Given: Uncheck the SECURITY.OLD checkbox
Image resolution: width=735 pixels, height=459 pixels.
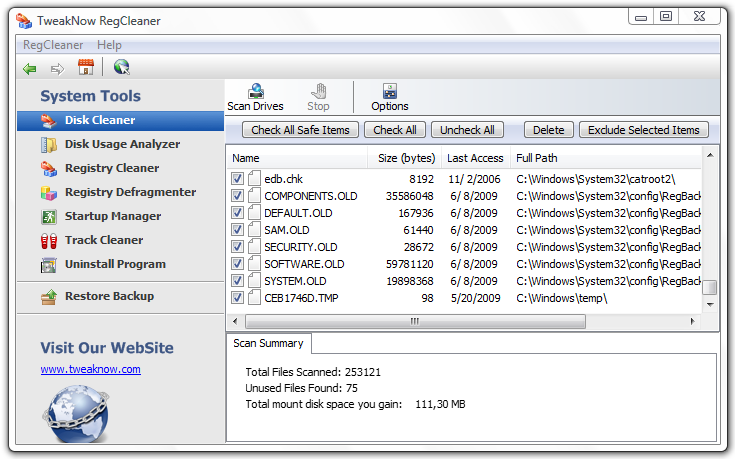Looking at the screenshot, I should coord(237,247).
